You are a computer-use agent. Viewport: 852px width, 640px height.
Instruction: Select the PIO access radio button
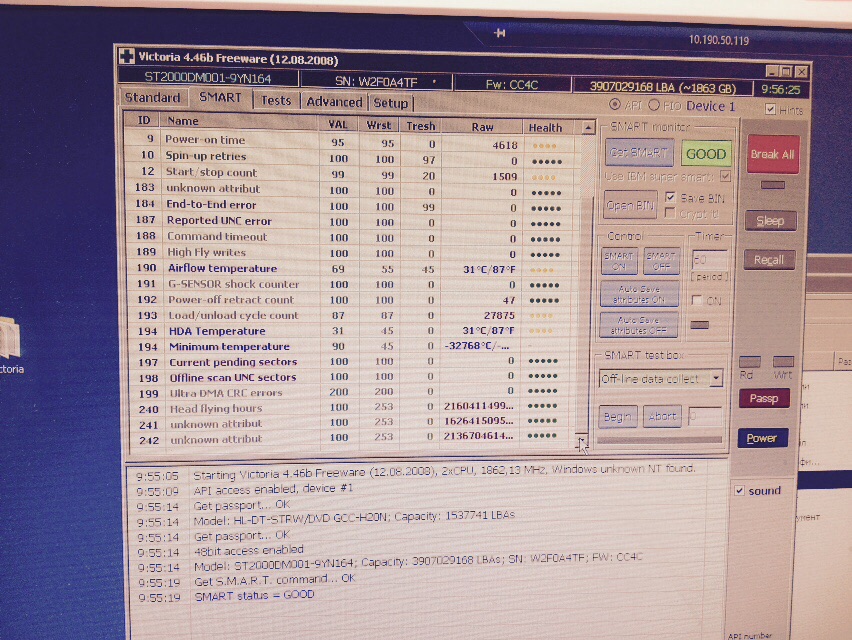pos(654,105)
